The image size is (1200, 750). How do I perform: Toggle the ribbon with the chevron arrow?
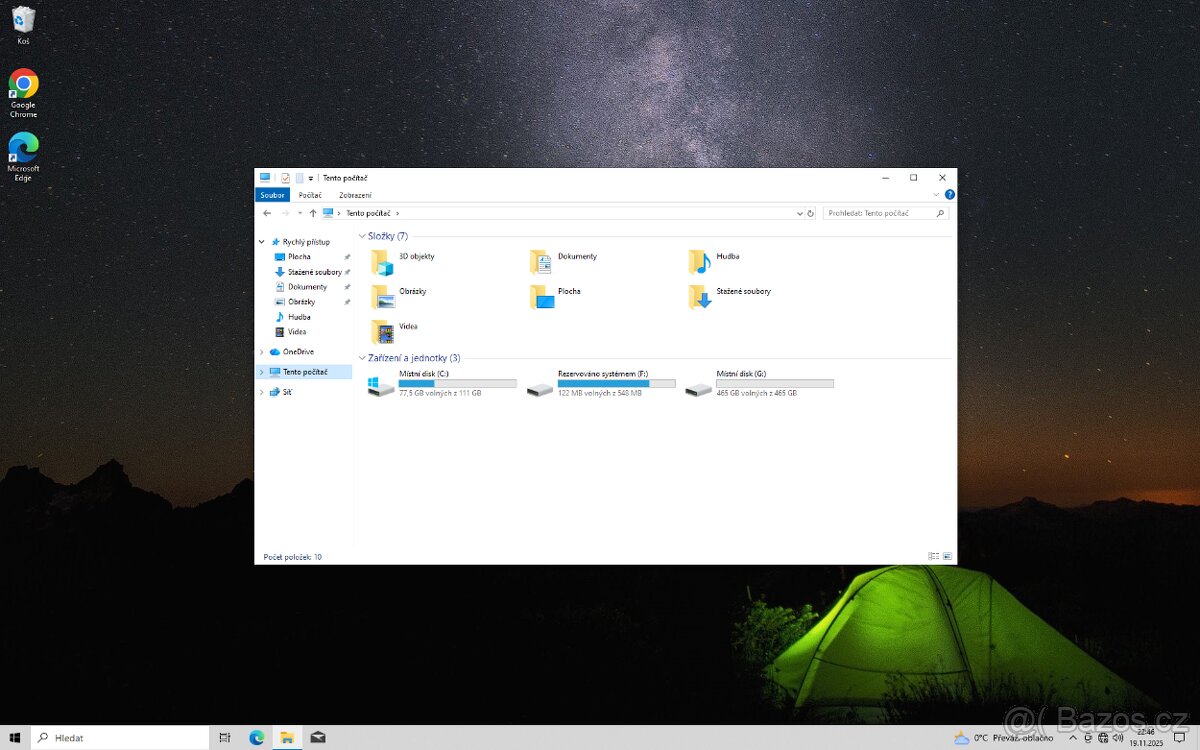pyautogui.click(x=936, y=194)
